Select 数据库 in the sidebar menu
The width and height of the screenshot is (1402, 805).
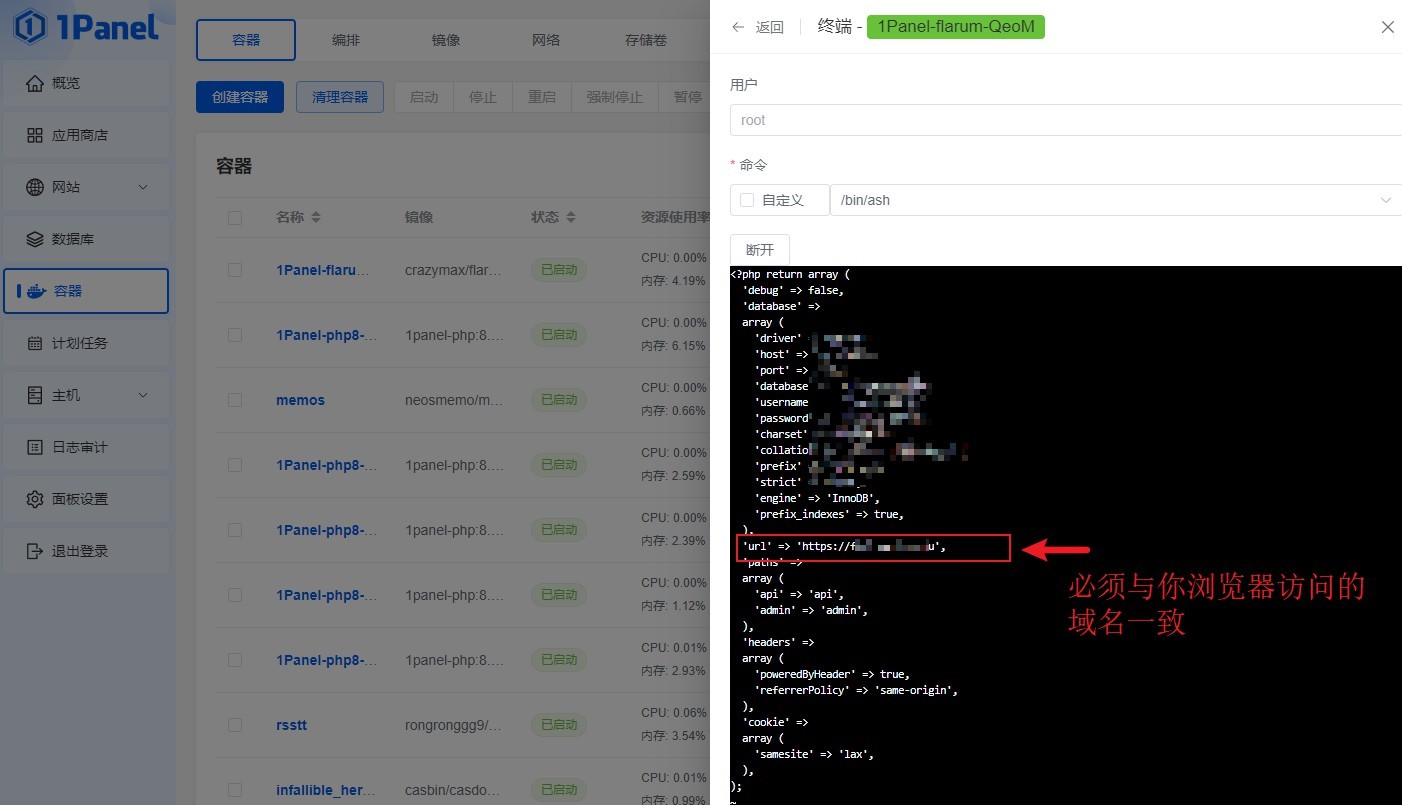click(86, 239)
